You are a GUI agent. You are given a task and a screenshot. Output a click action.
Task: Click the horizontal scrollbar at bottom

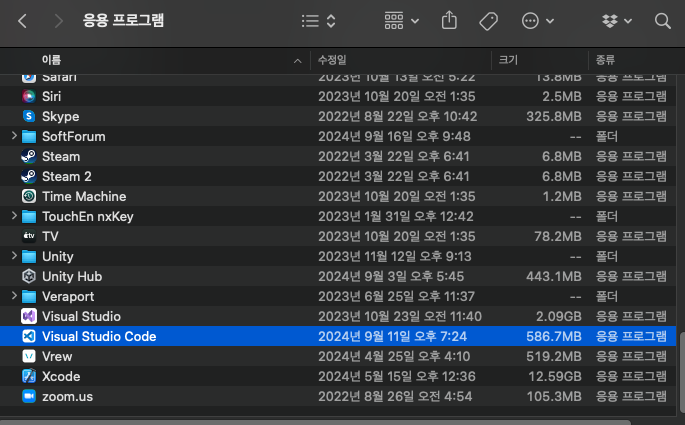click(315, 422)
